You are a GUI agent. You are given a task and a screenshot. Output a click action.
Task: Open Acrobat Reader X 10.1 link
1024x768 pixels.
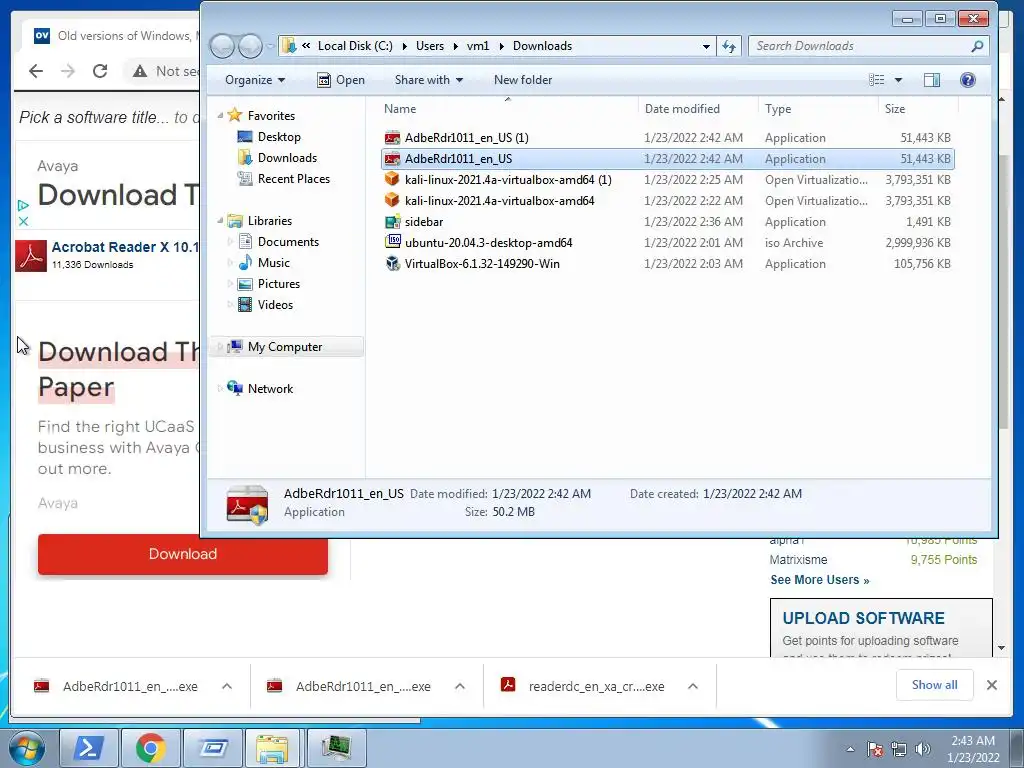click(x=125, y=247)
